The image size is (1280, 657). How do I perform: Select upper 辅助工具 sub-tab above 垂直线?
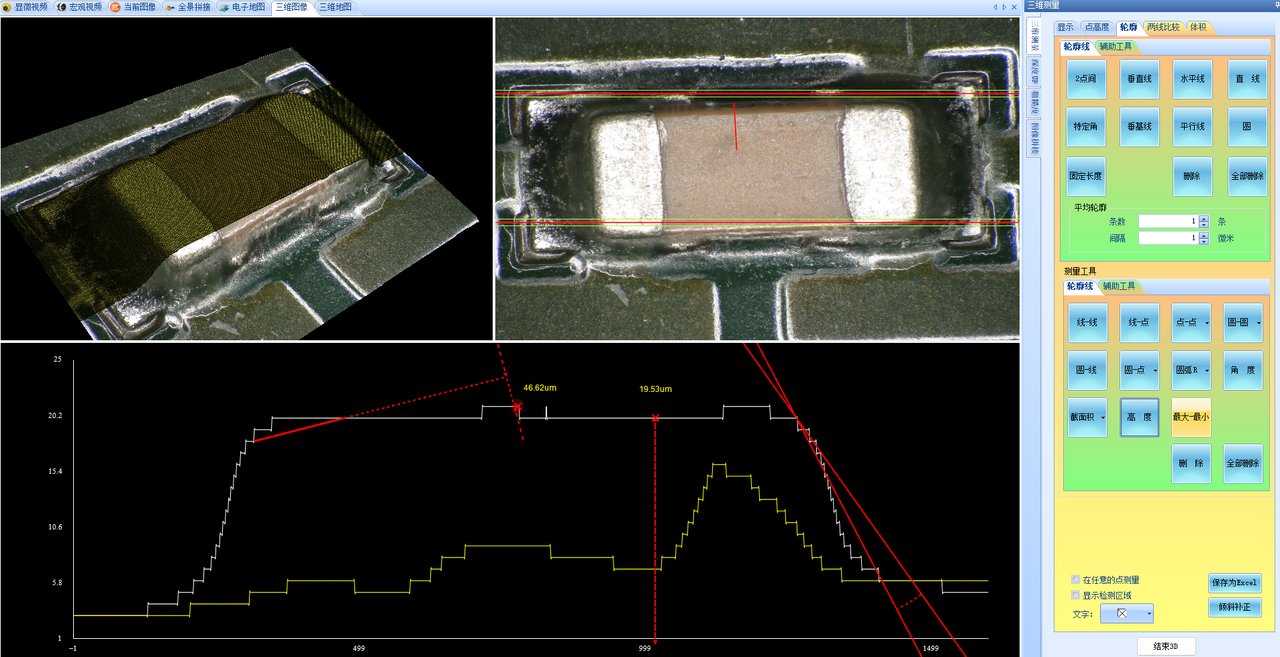[1115, 46]
